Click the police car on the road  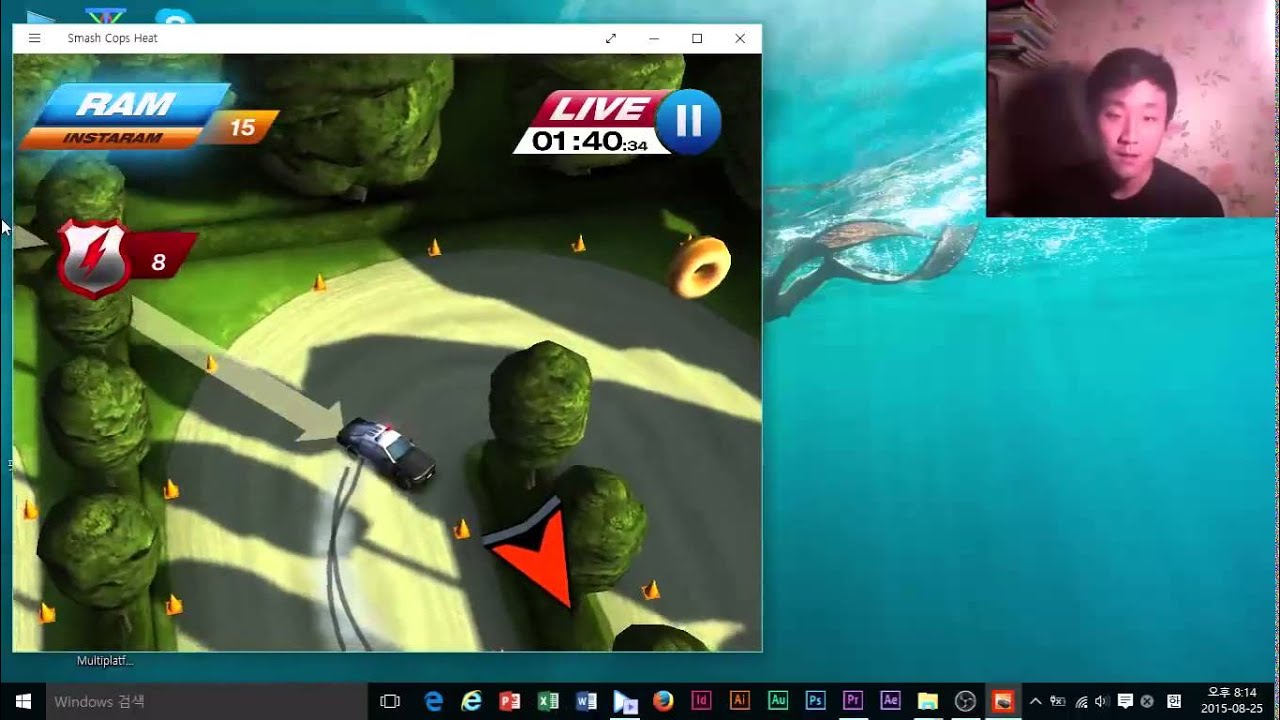(386, 453)
